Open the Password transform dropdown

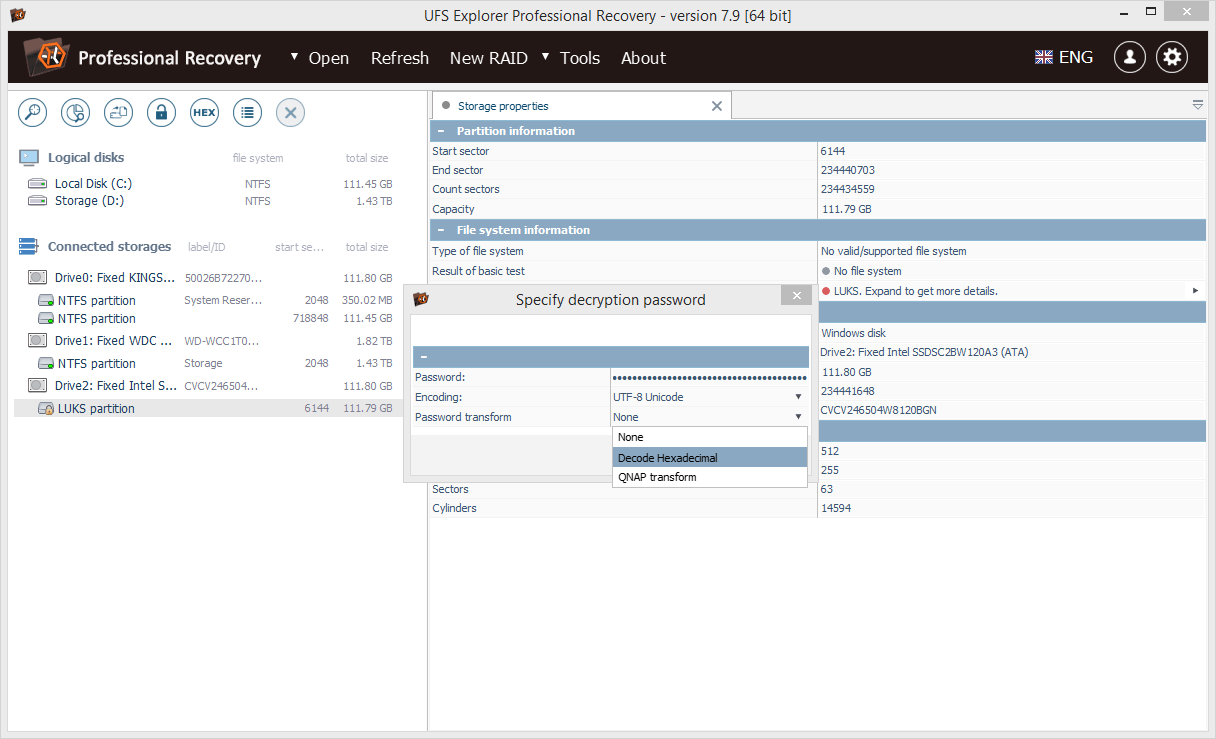click(x=709, y=417)
